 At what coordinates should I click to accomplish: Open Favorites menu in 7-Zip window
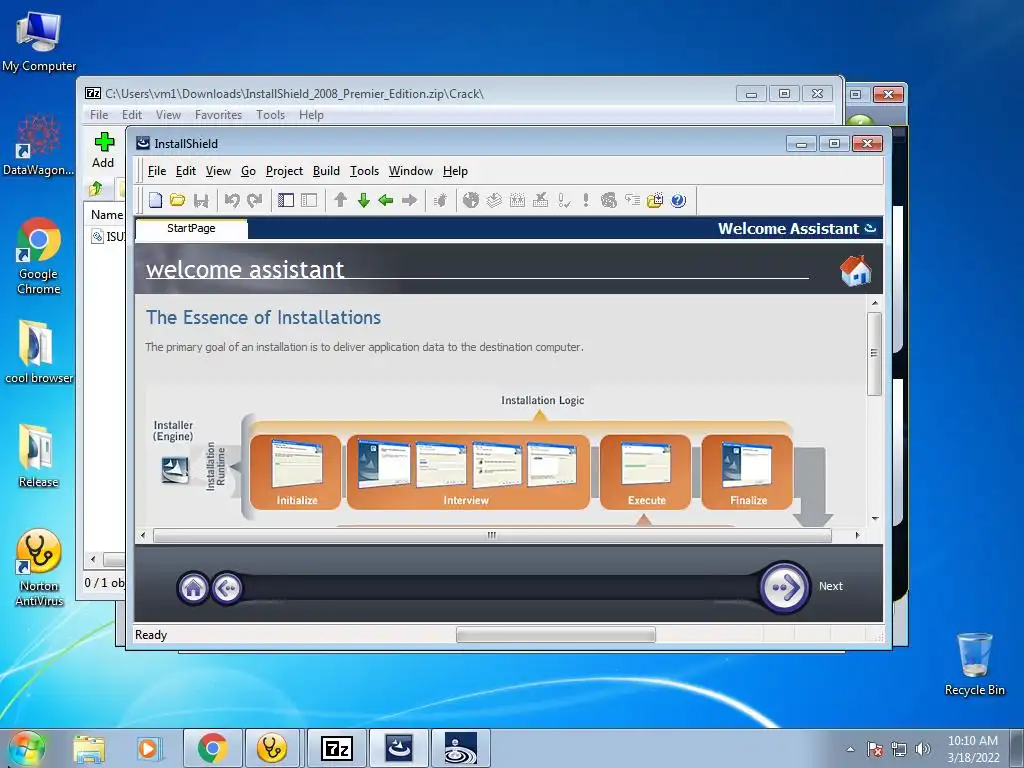(x=218, y=115)
